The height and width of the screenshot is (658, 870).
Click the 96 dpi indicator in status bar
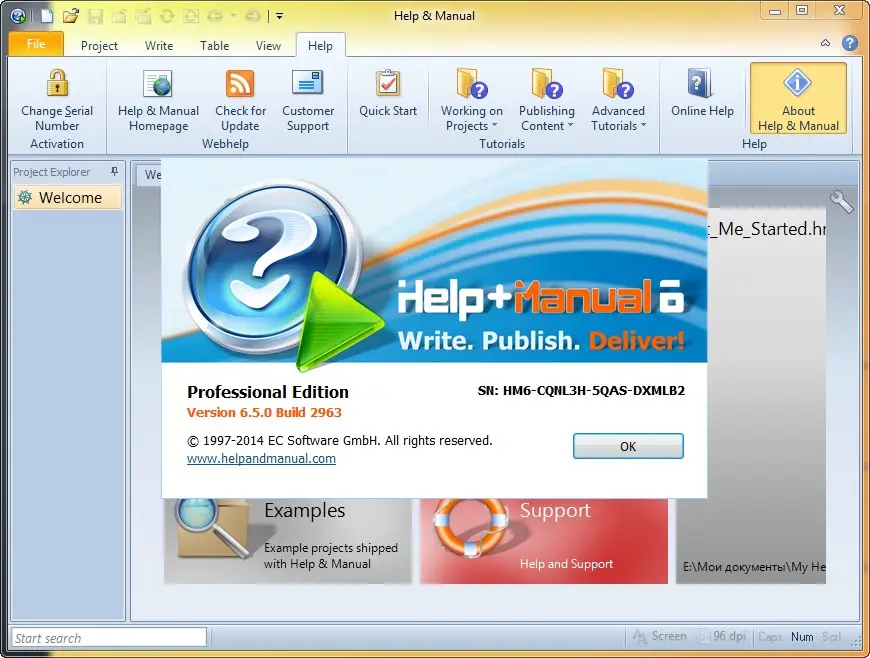722,636
